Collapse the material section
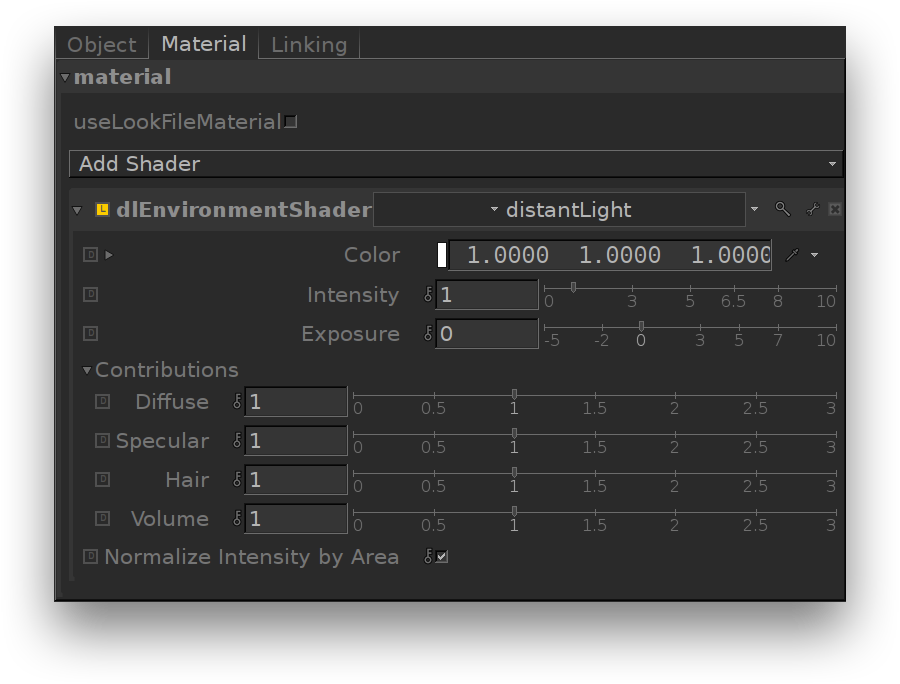 click(x=65, y=77)
